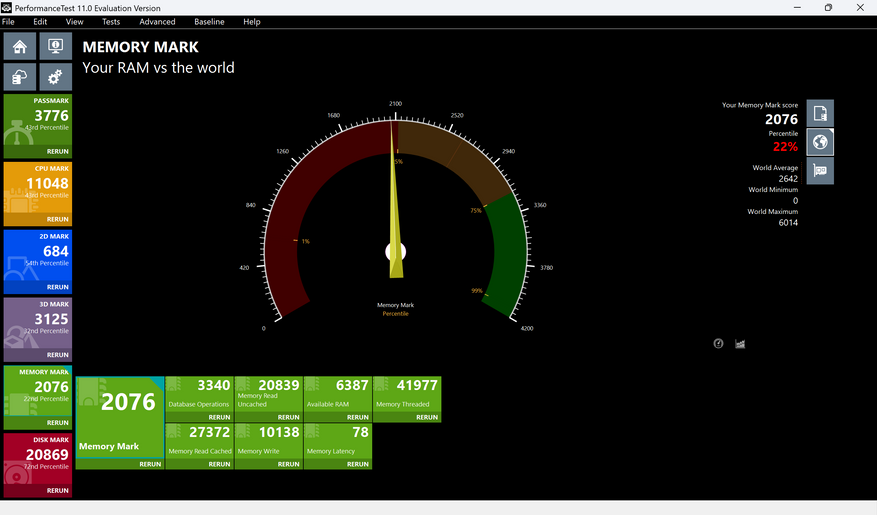877x515 pixels.
Task: Click the Memory Threaded 41977 tile
Action: [407, 399]
